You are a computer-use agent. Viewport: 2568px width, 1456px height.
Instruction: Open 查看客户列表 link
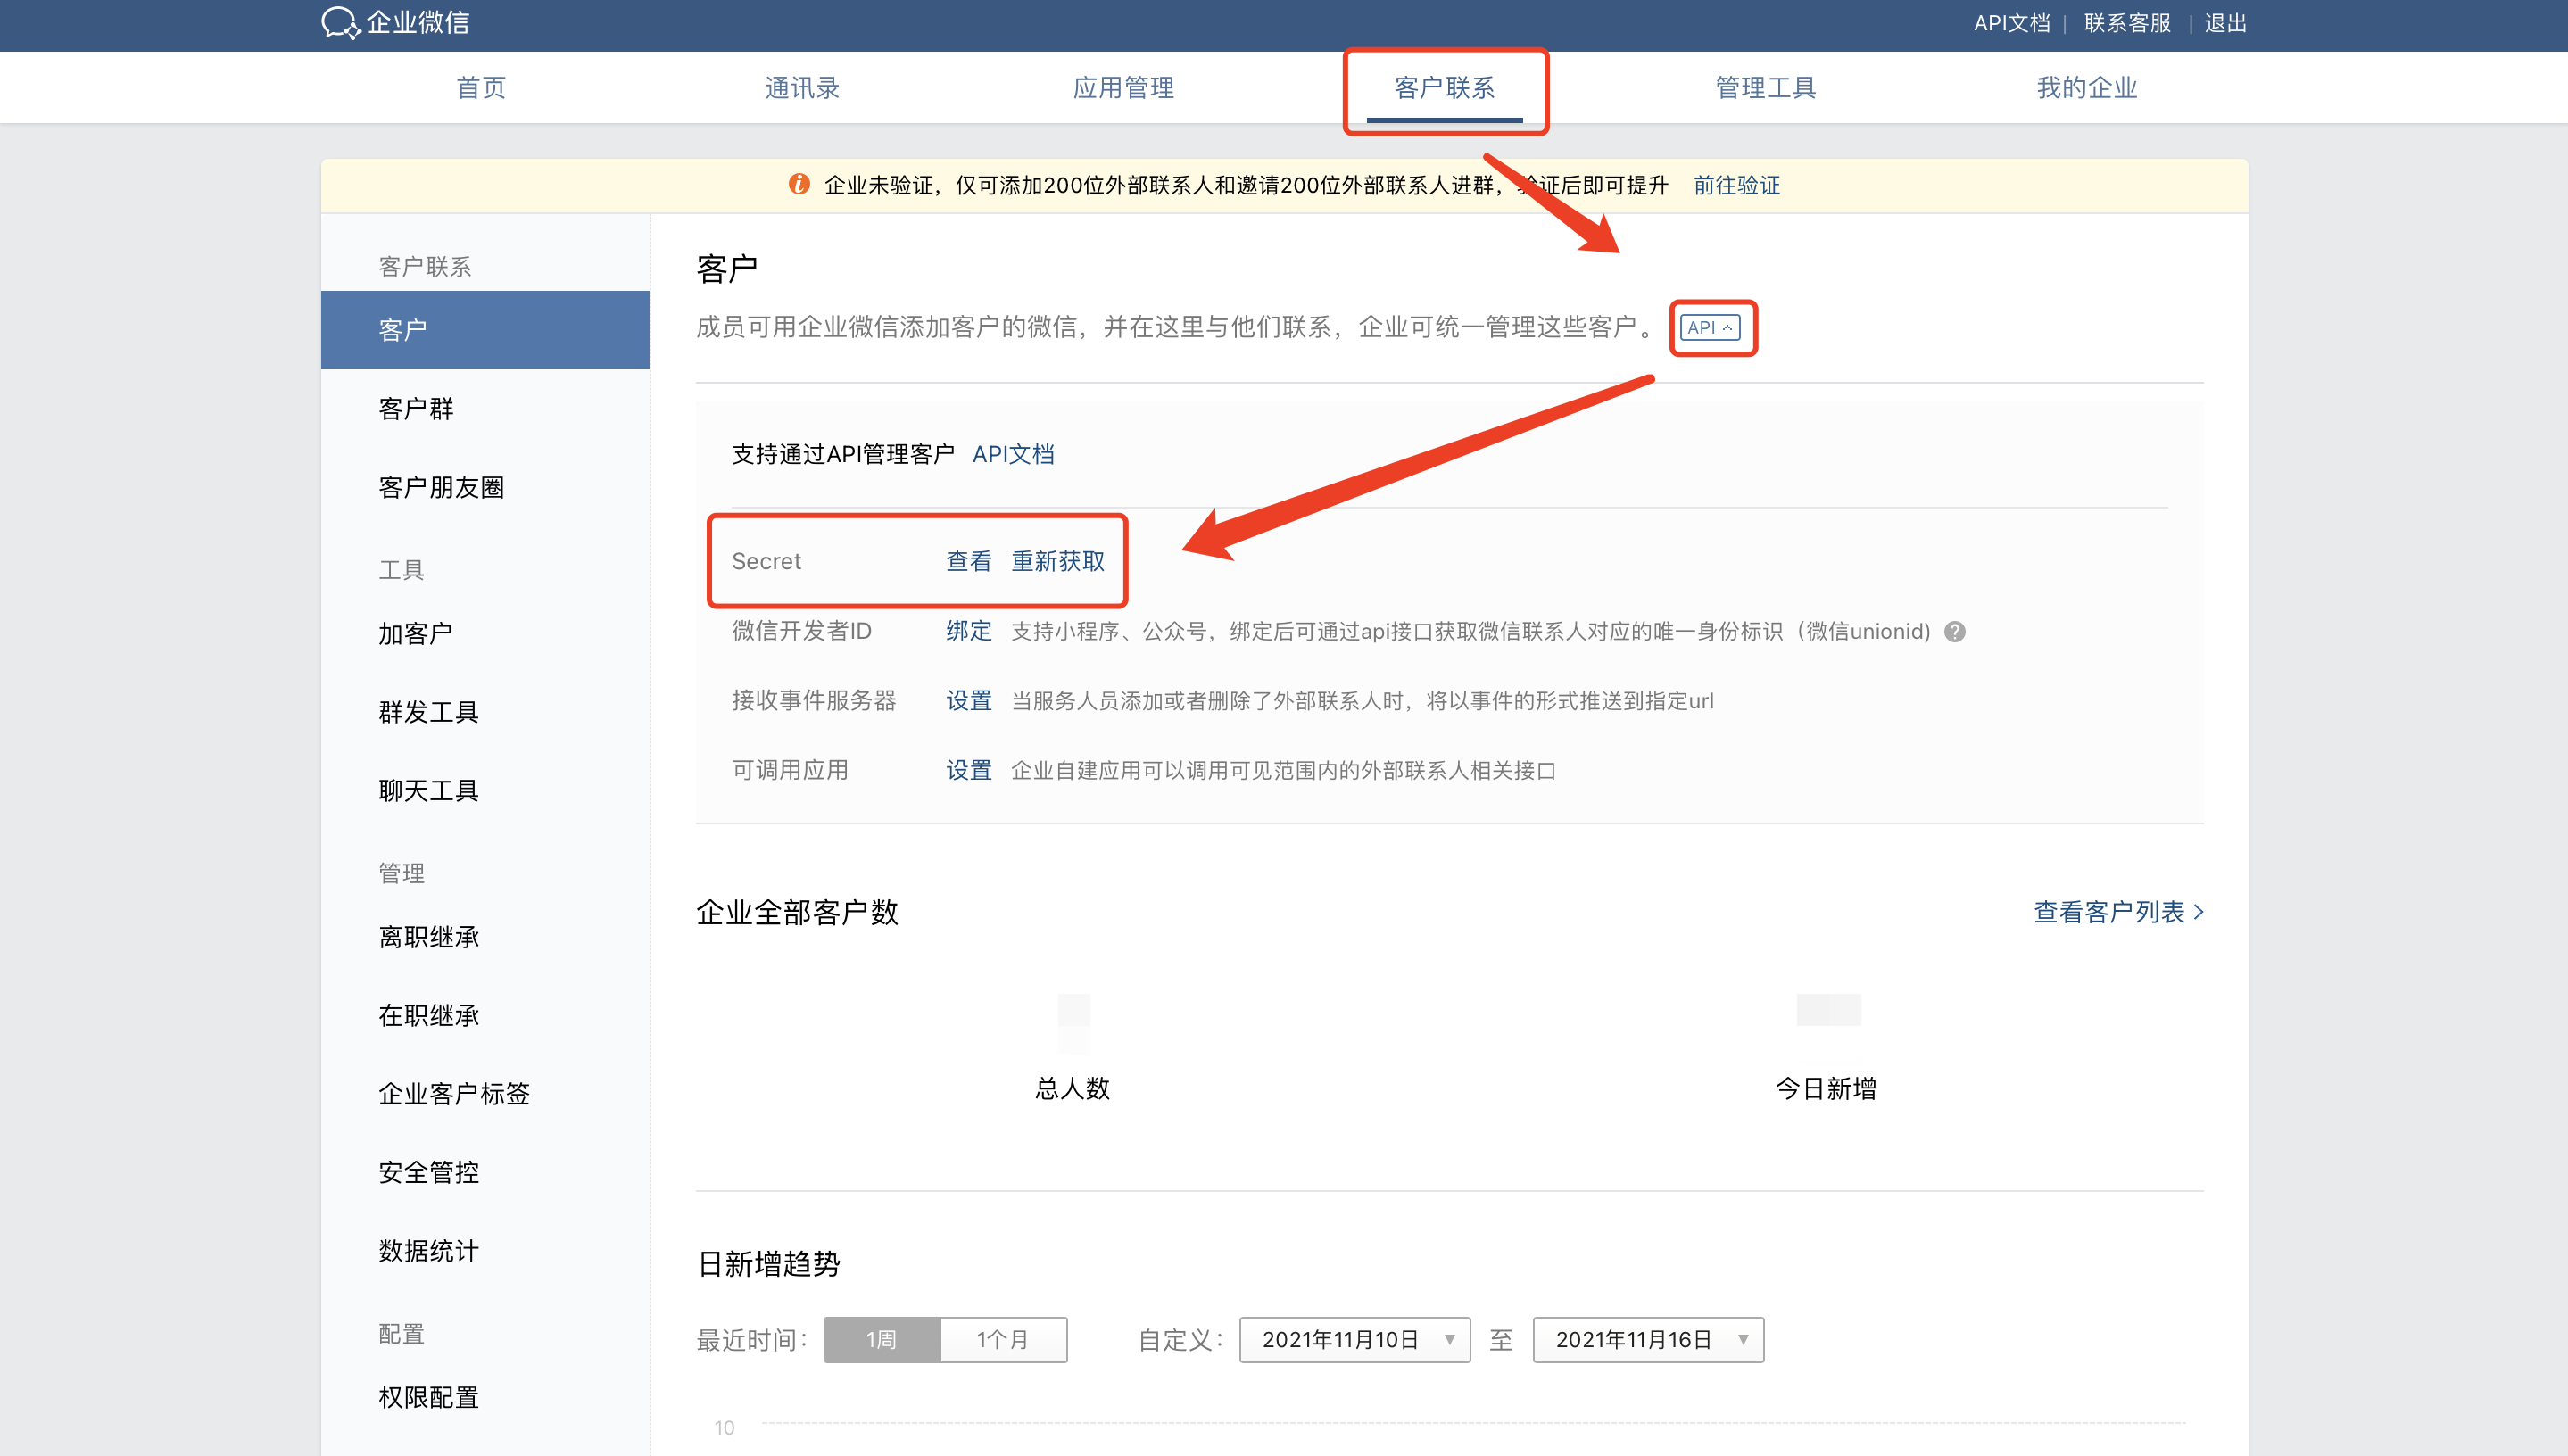(2118, 912)
